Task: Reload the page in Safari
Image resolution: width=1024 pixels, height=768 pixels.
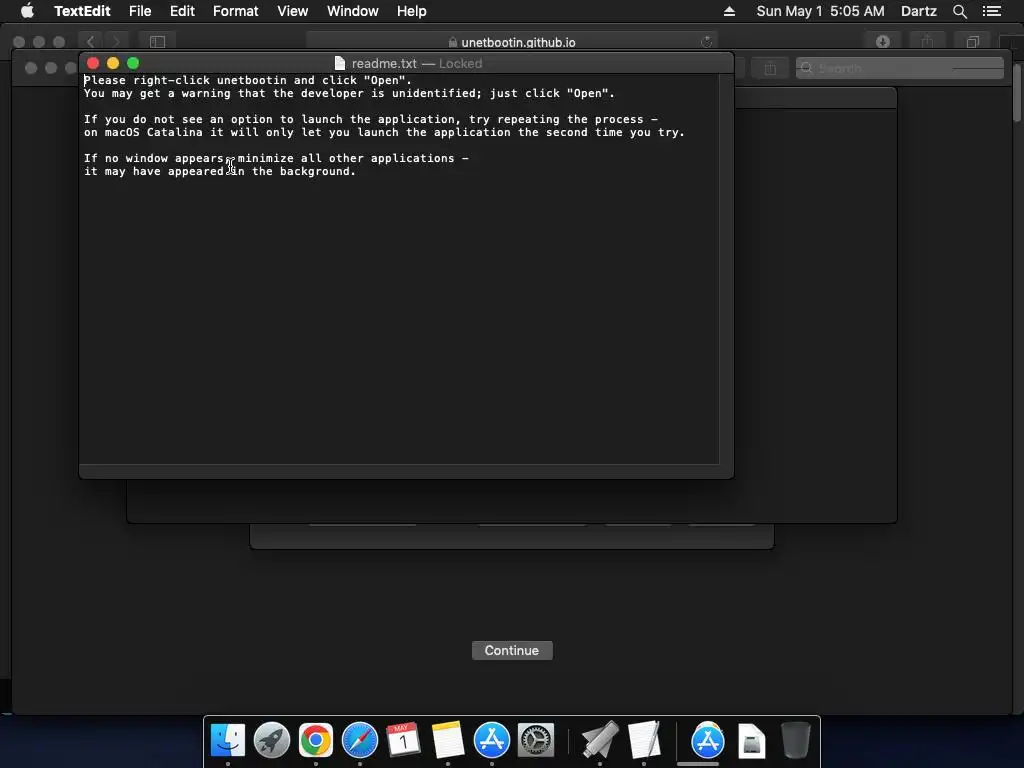Action: 707,42
